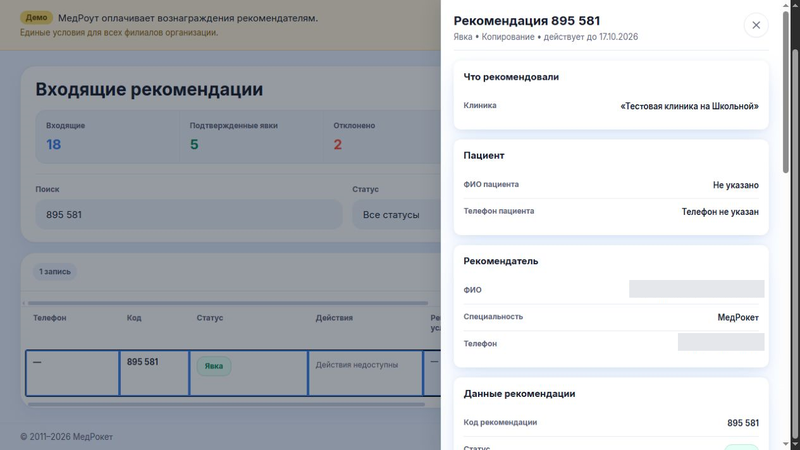800x450 pixels.
Task: Click clinic name «Тестовая клиника на Школьной»
Action: [x=689, y=106]
